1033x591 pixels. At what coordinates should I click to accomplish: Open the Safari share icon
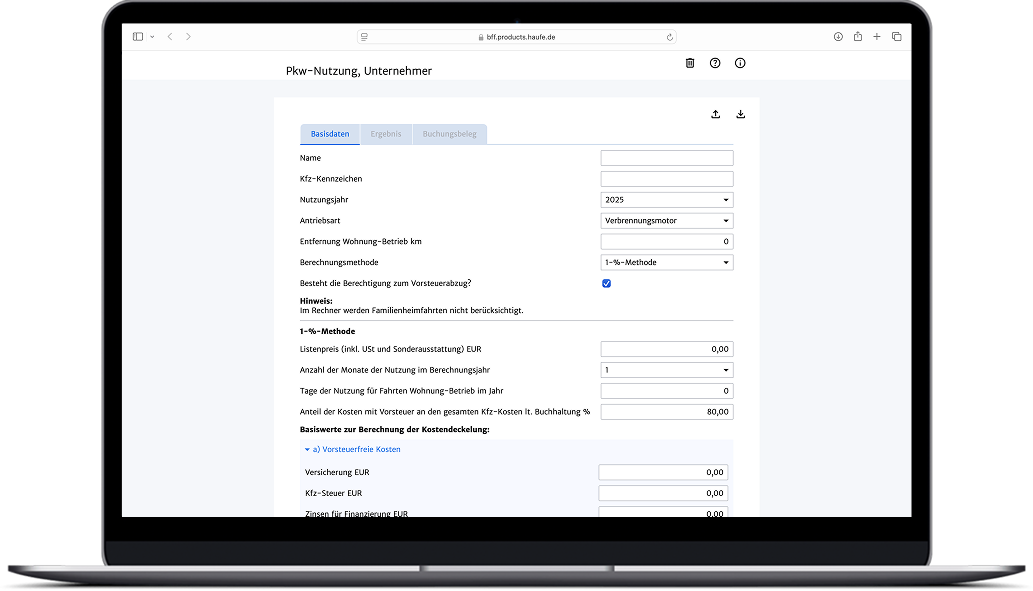(857, 37)
